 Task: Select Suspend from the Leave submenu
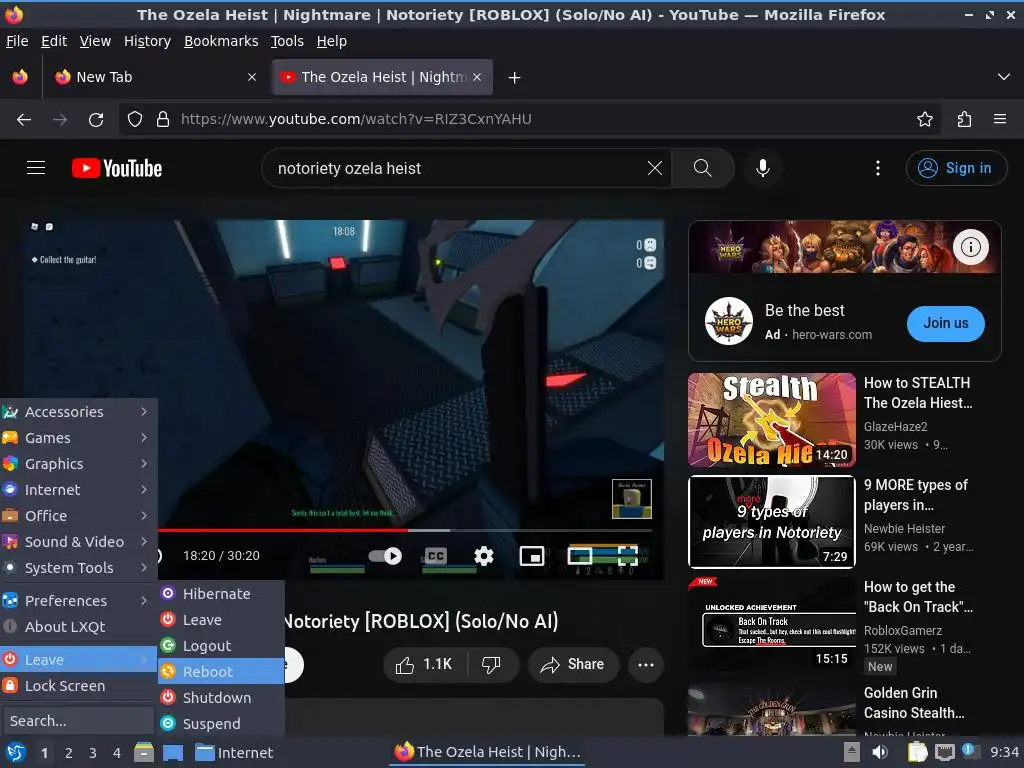221,724
